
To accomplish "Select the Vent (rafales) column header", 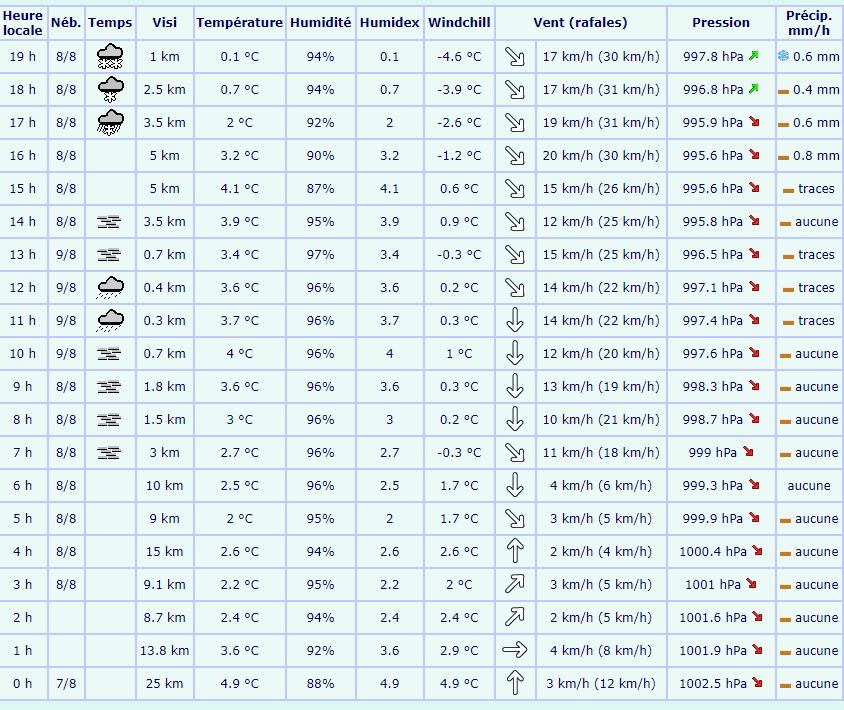I will pyautogui.click(x=580, y=23).
